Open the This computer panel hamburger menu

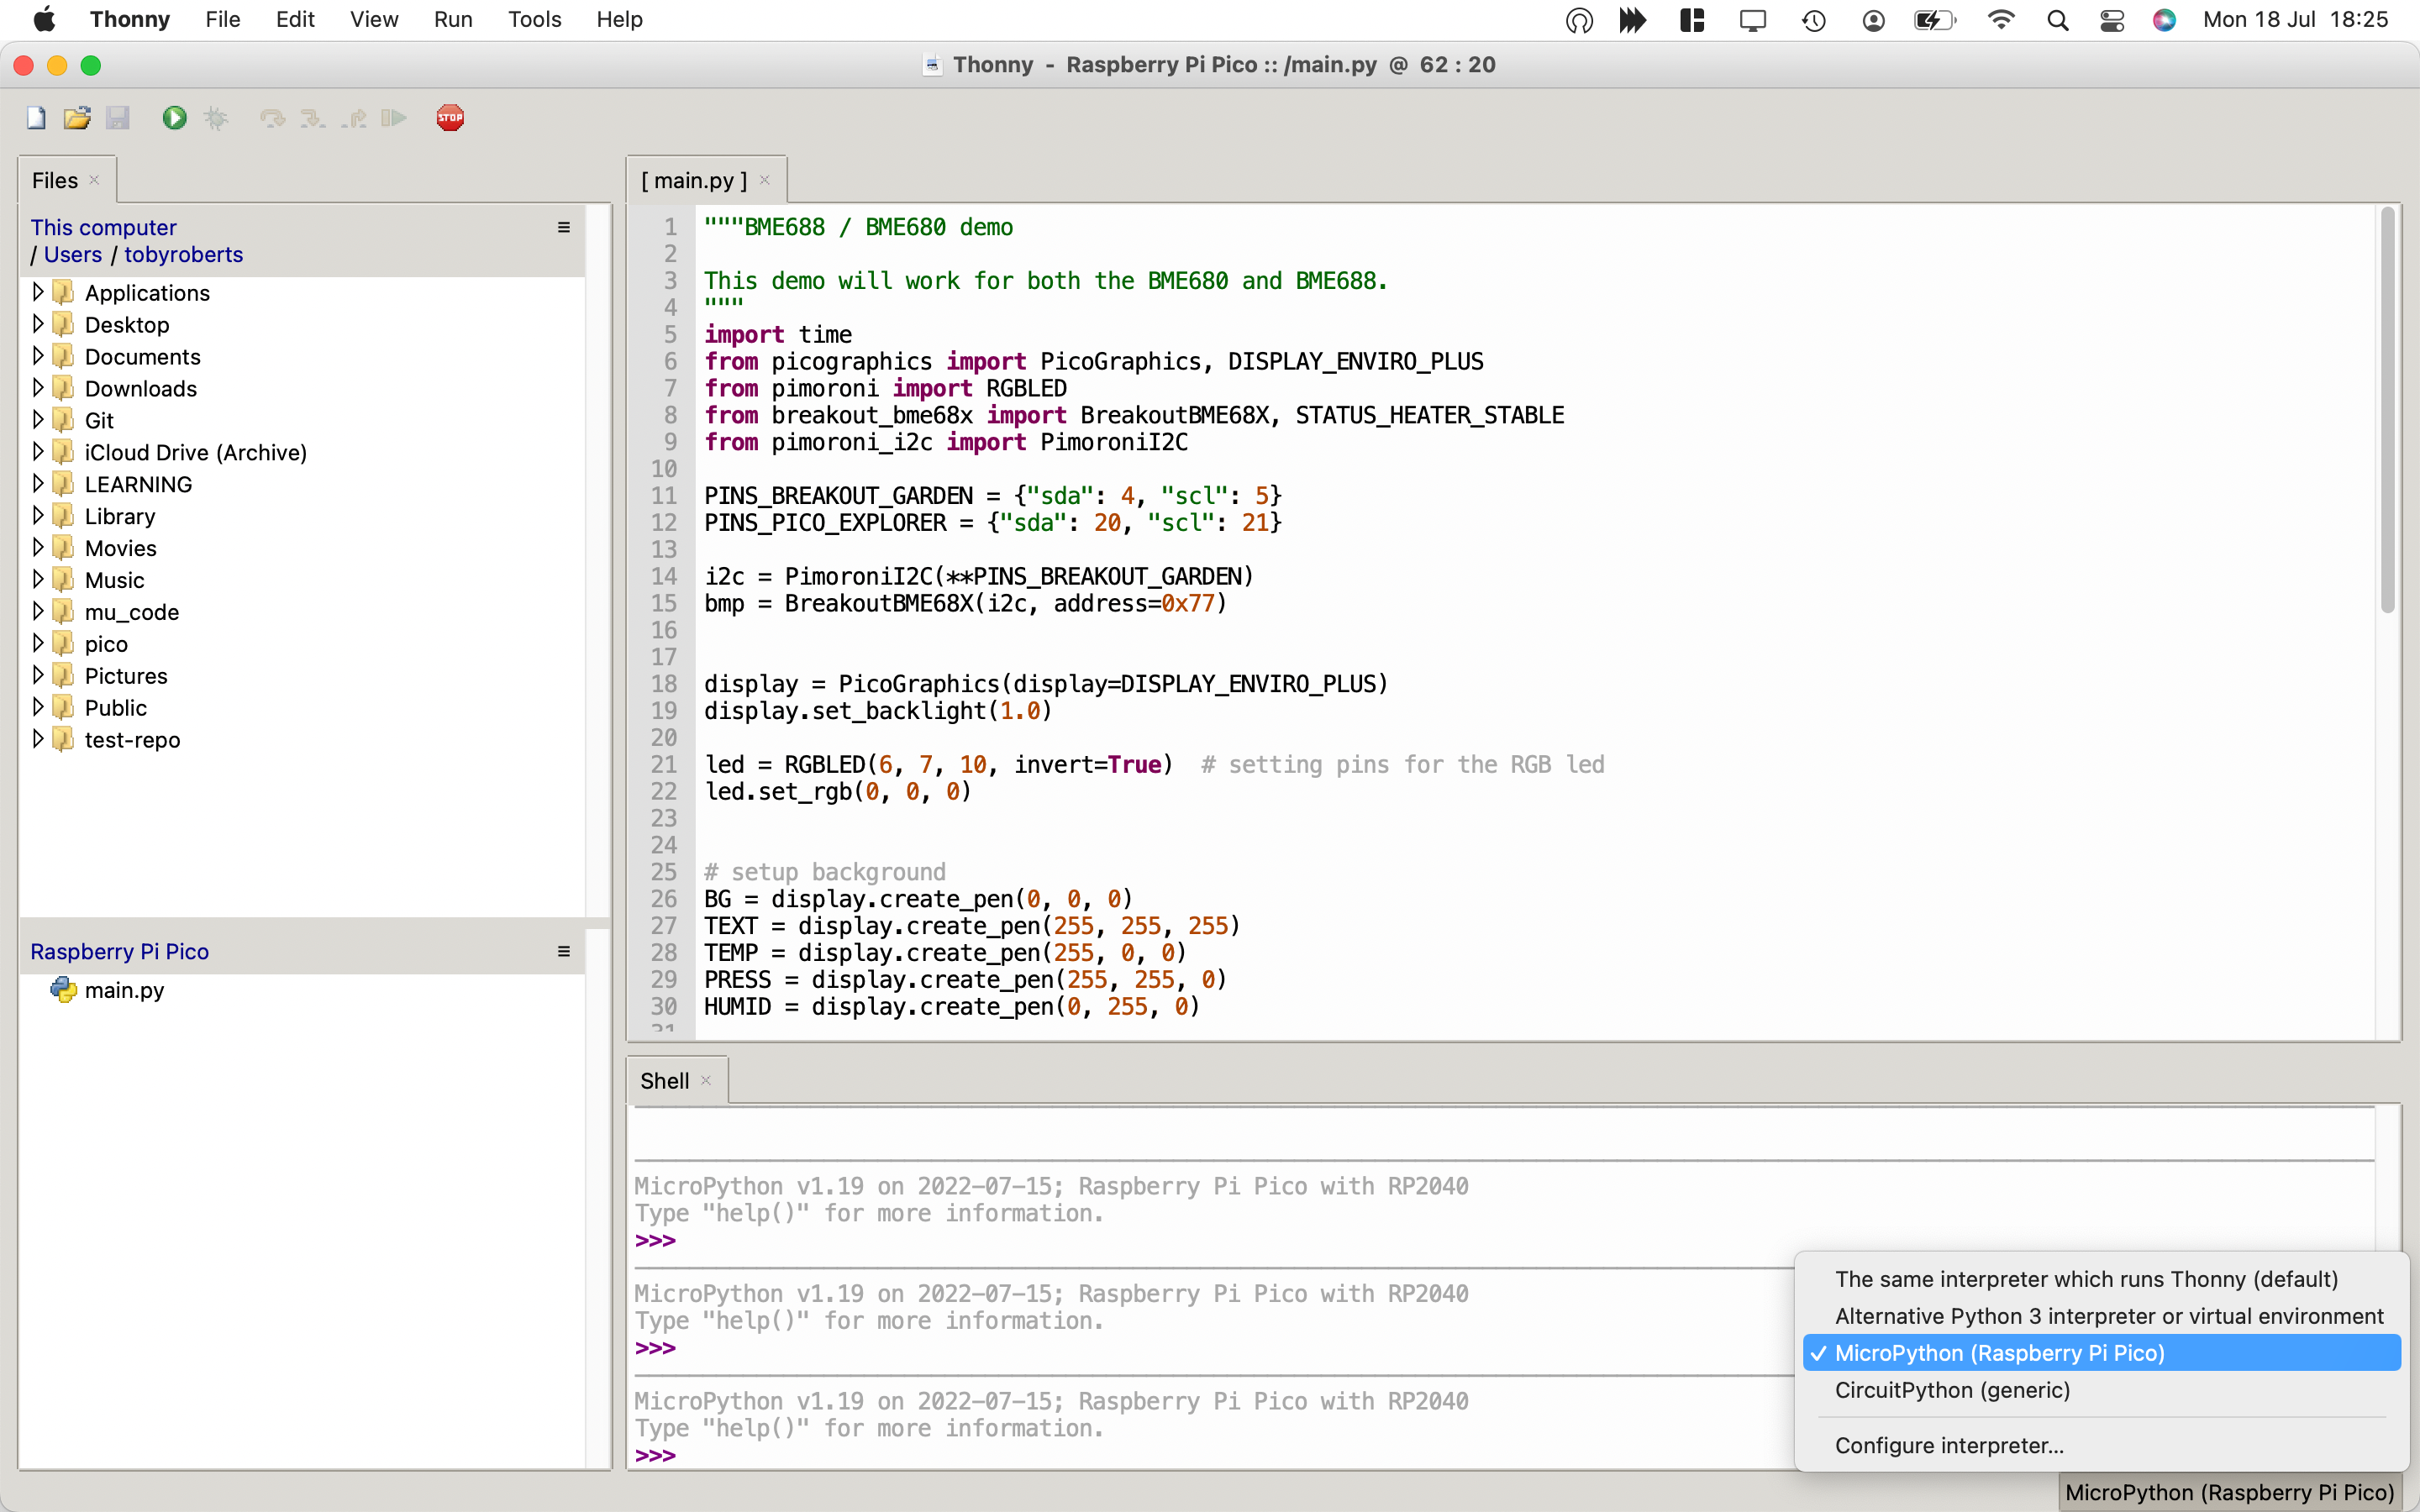pyautogui.click(x=564, y=228)
